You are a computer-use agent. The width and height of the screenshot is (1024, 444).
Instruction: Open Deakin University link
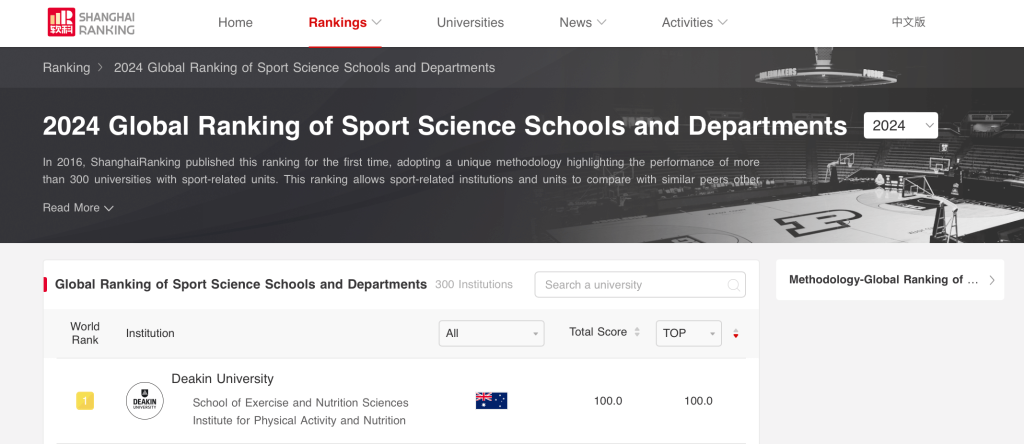222,379
